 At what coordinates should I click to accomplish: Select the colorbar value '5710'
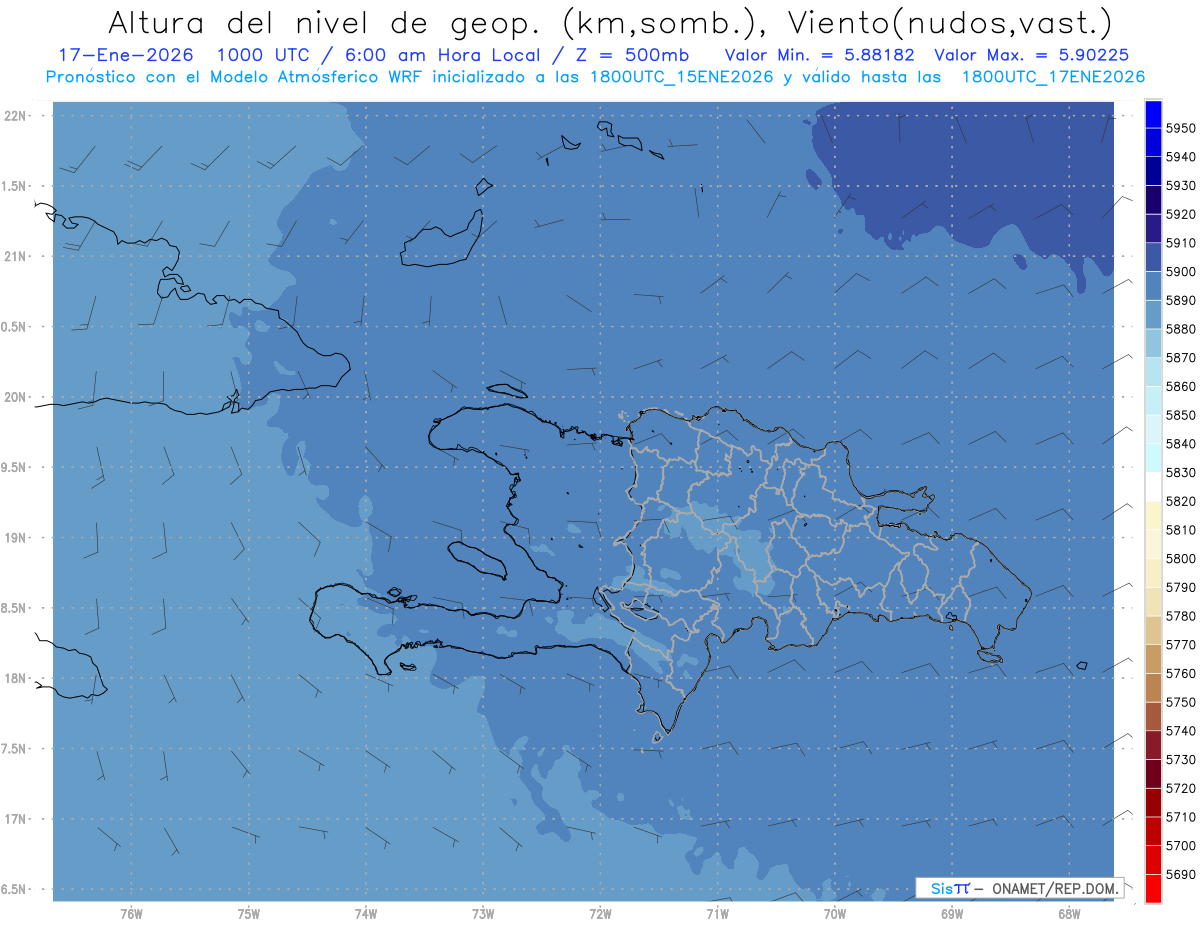click(1180, 817)
